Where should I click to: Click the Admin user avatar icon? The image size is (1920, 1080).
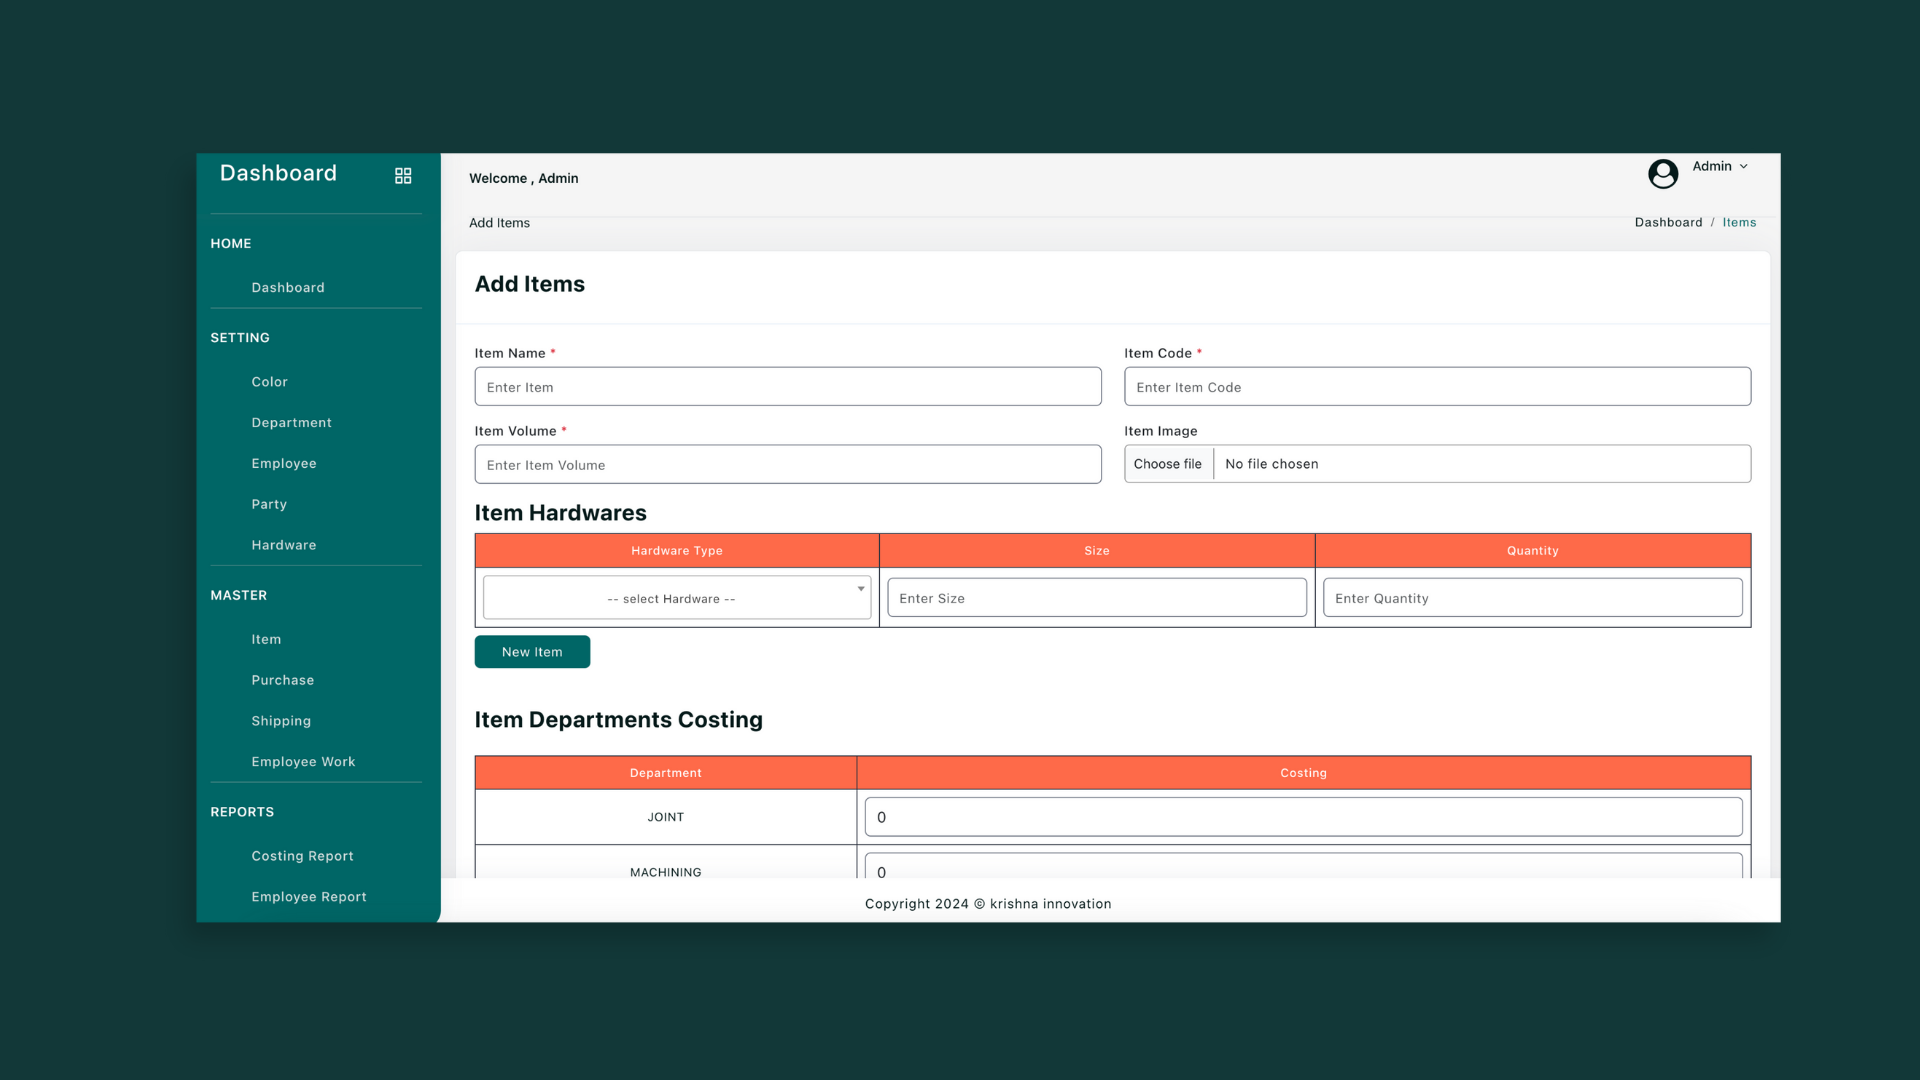click(1662, 174)
